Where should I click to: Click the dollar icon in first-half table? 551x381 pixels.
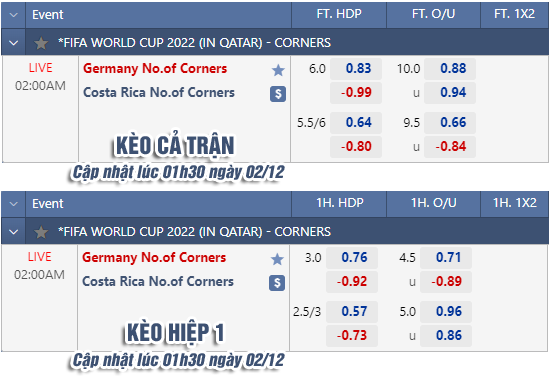(277, 283)
